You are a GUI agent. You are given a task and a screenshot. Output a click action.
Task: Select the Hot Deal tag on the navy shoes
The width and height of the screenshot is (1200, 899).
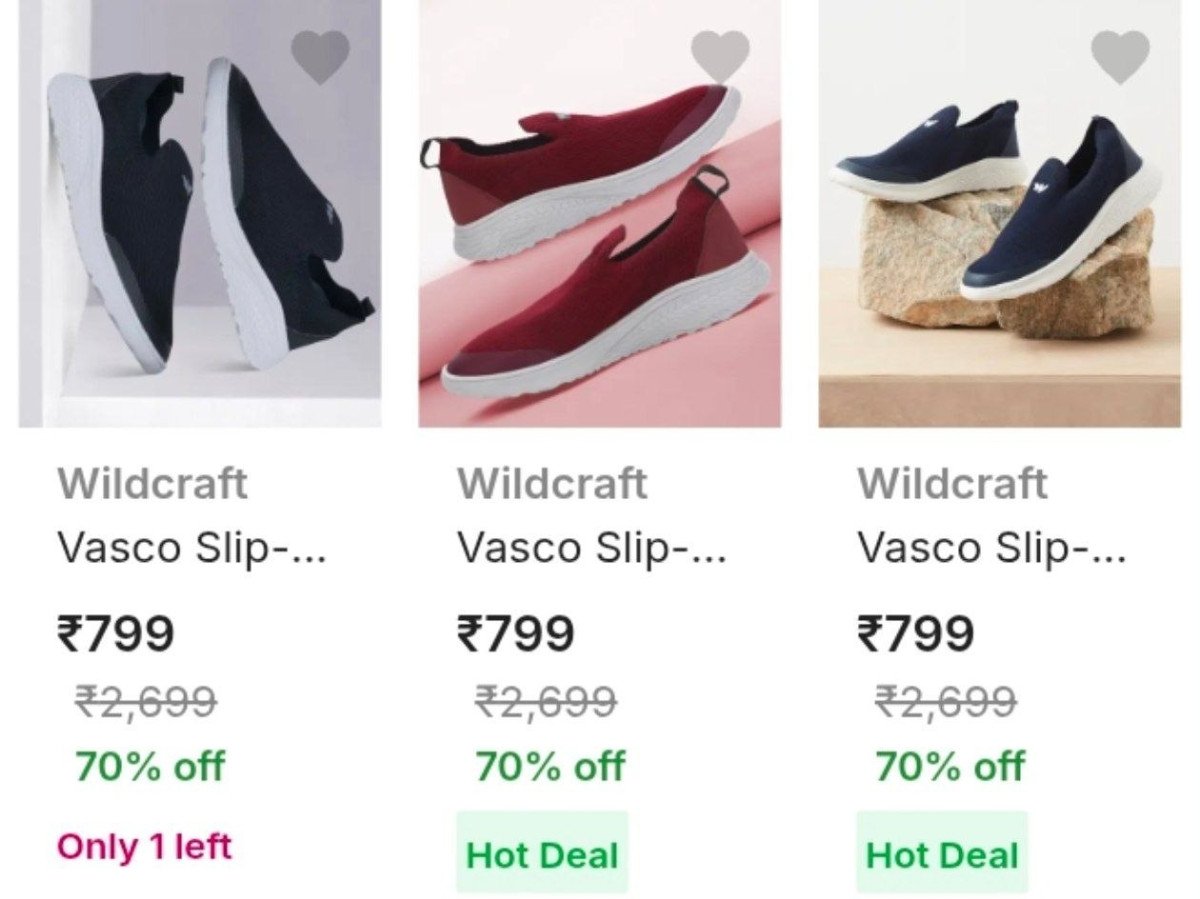(x=942, y=855)
